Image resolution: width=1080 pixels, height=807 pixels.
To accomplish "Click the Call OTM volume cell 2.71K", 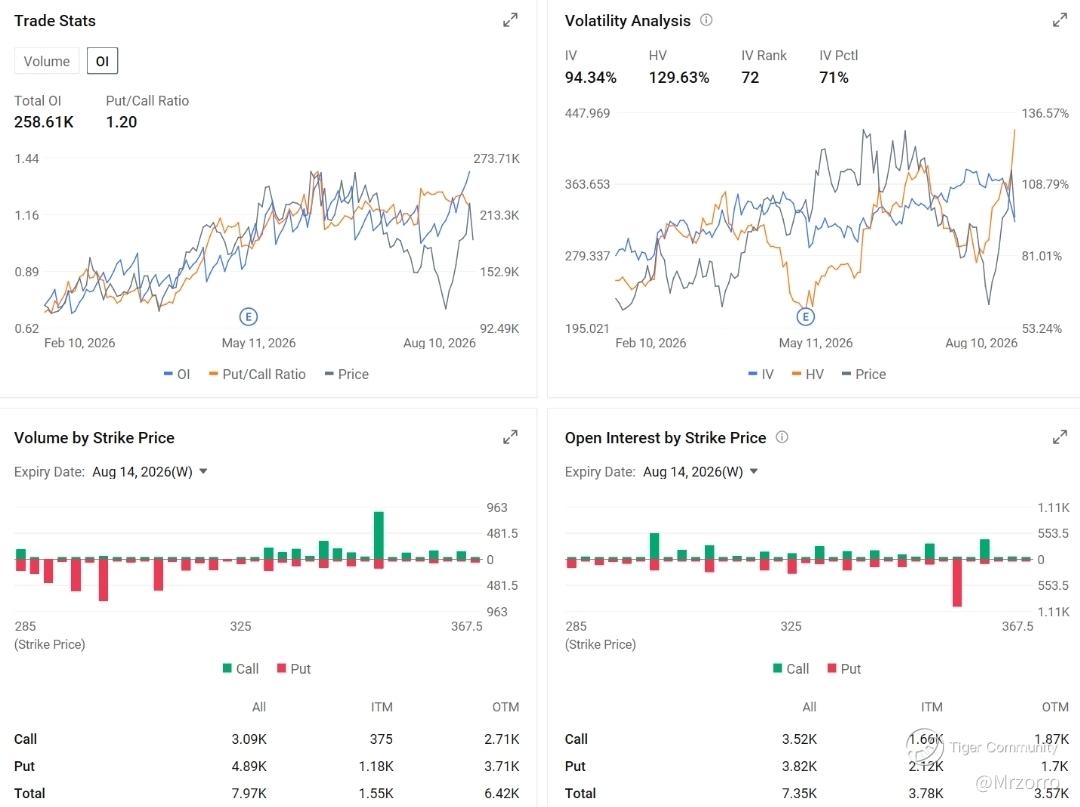I will (501, 739).
